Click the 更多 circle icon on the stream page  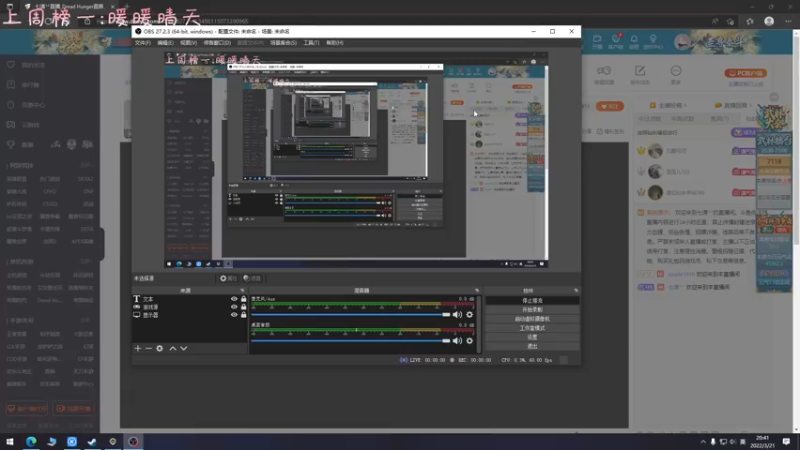pos(676,71)
